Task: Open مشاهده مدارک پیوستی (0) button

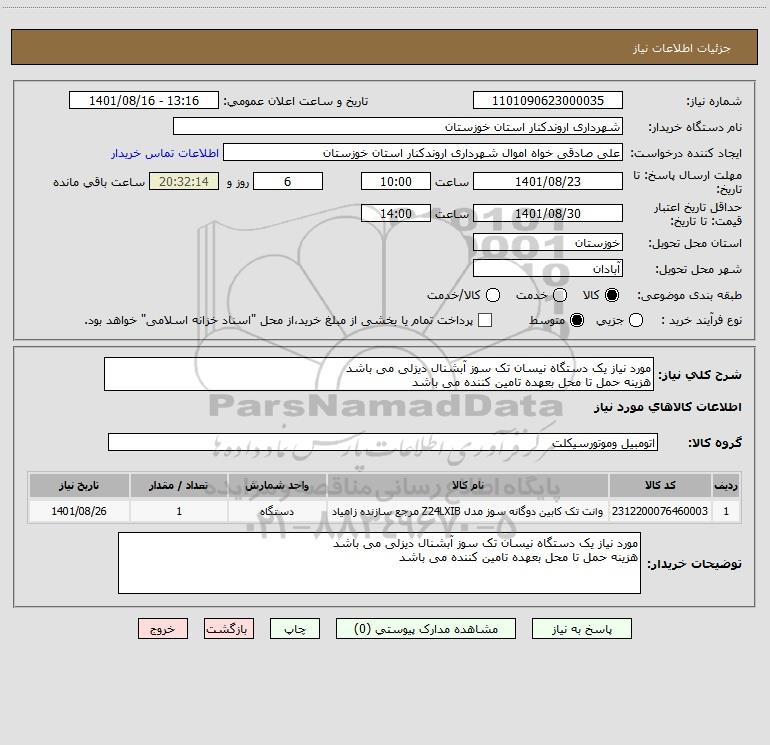Action: pos(426,629)
